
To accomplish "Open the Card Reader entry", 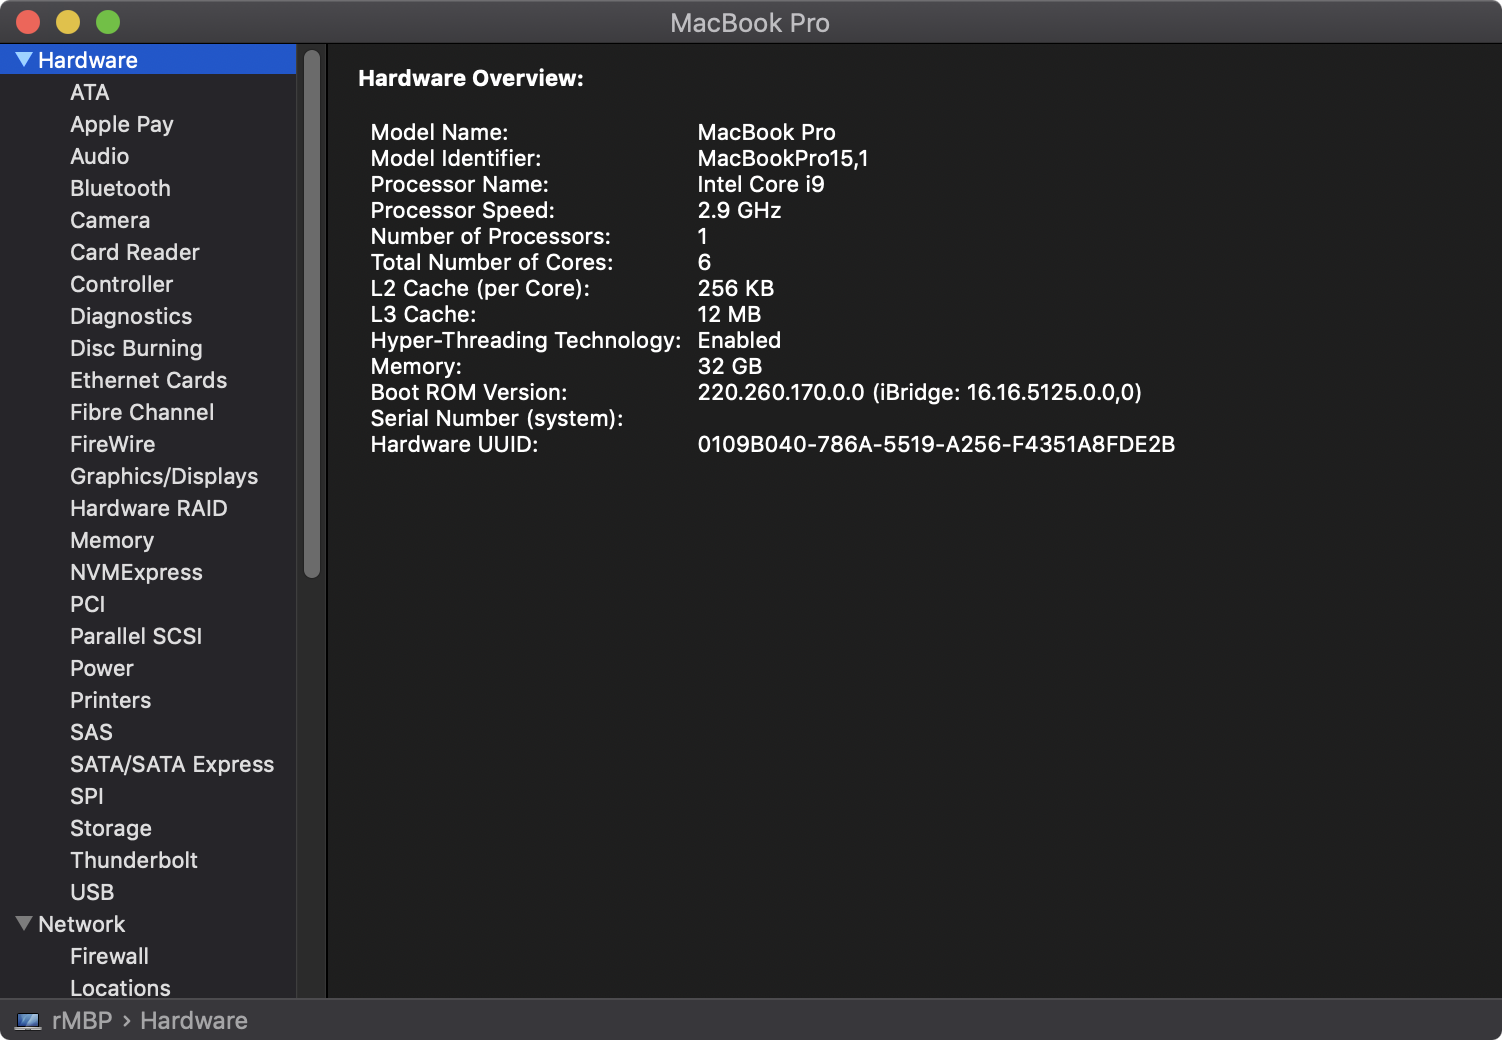I will click(135, 252).
